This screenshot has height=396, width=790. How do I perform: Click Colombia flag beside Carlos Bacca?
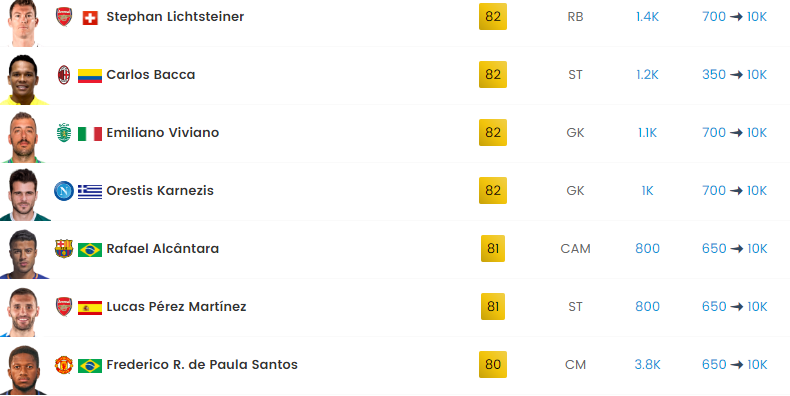90,76
